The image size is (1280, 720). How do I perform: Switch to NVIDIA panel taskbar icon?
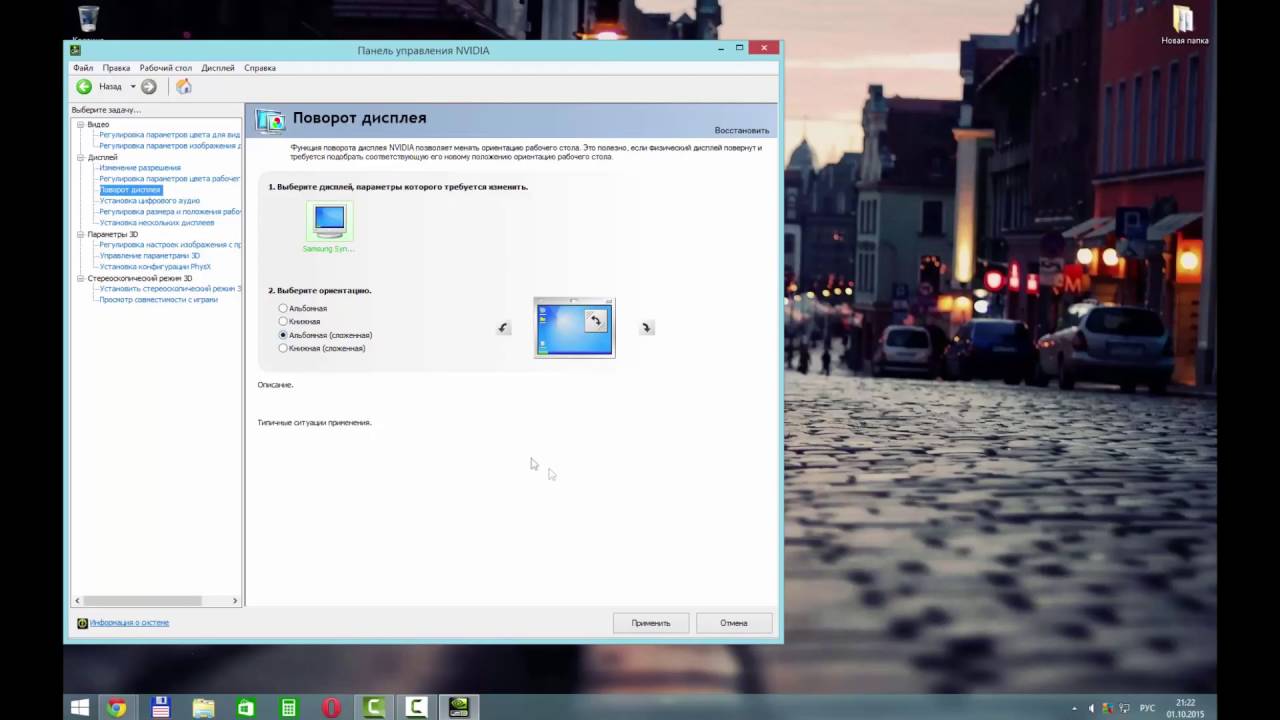tap(459, 708)
